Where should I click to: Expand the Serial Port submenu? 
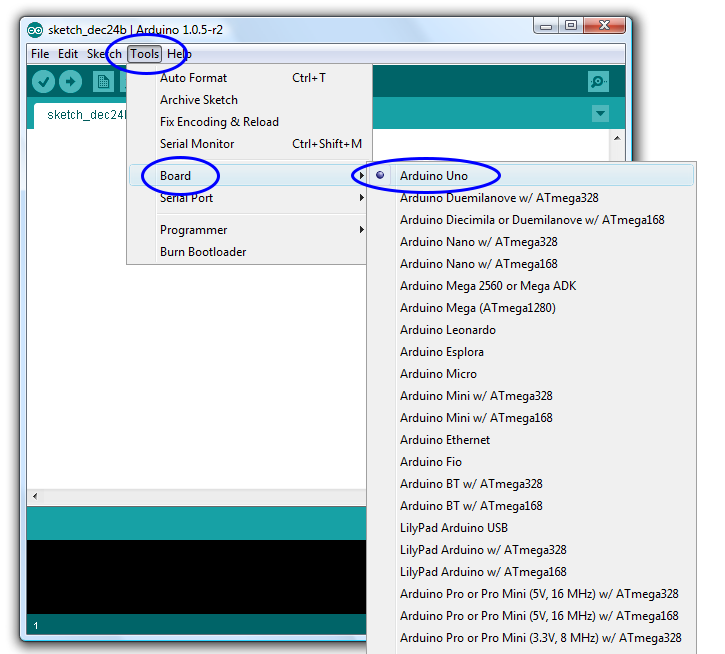pos(249,198)
